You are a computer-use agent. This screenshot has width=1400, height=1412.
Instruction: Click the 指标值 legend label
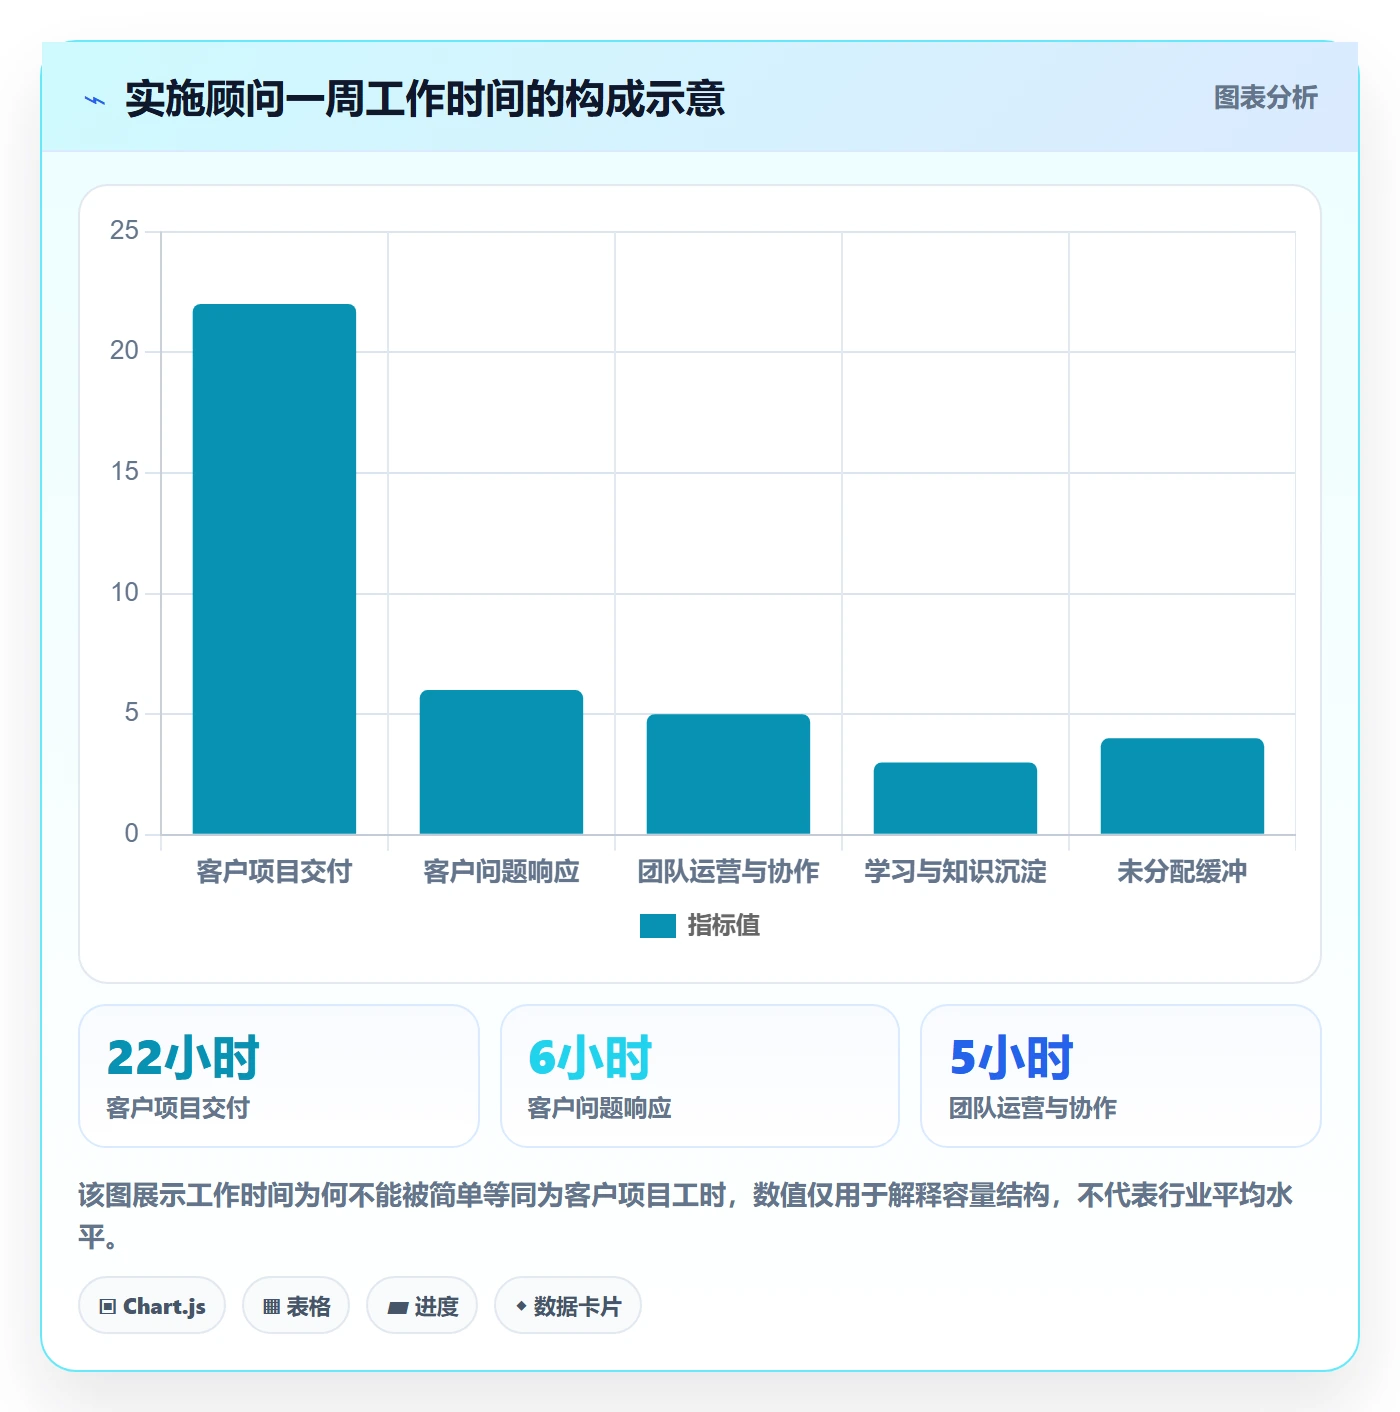click(x=724, y=926)
